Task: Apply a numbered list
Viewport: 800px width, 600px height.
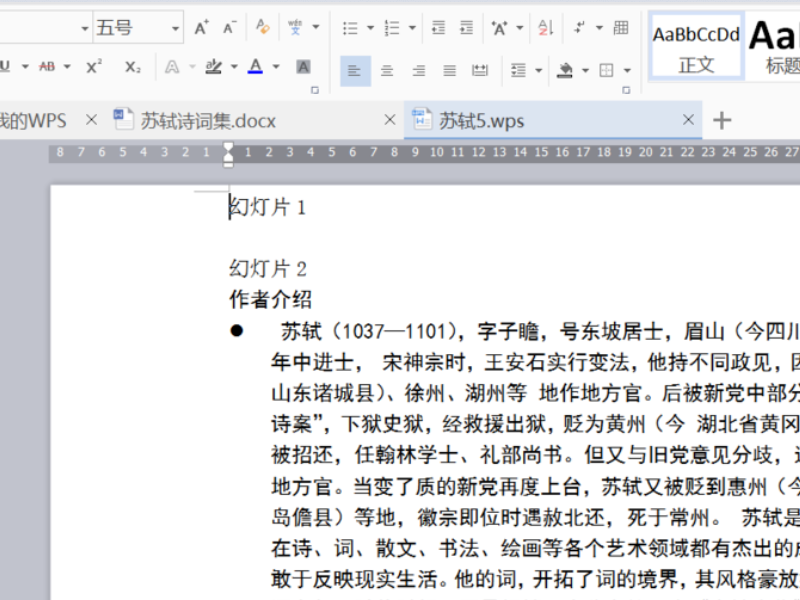Action: pos(391,28)
